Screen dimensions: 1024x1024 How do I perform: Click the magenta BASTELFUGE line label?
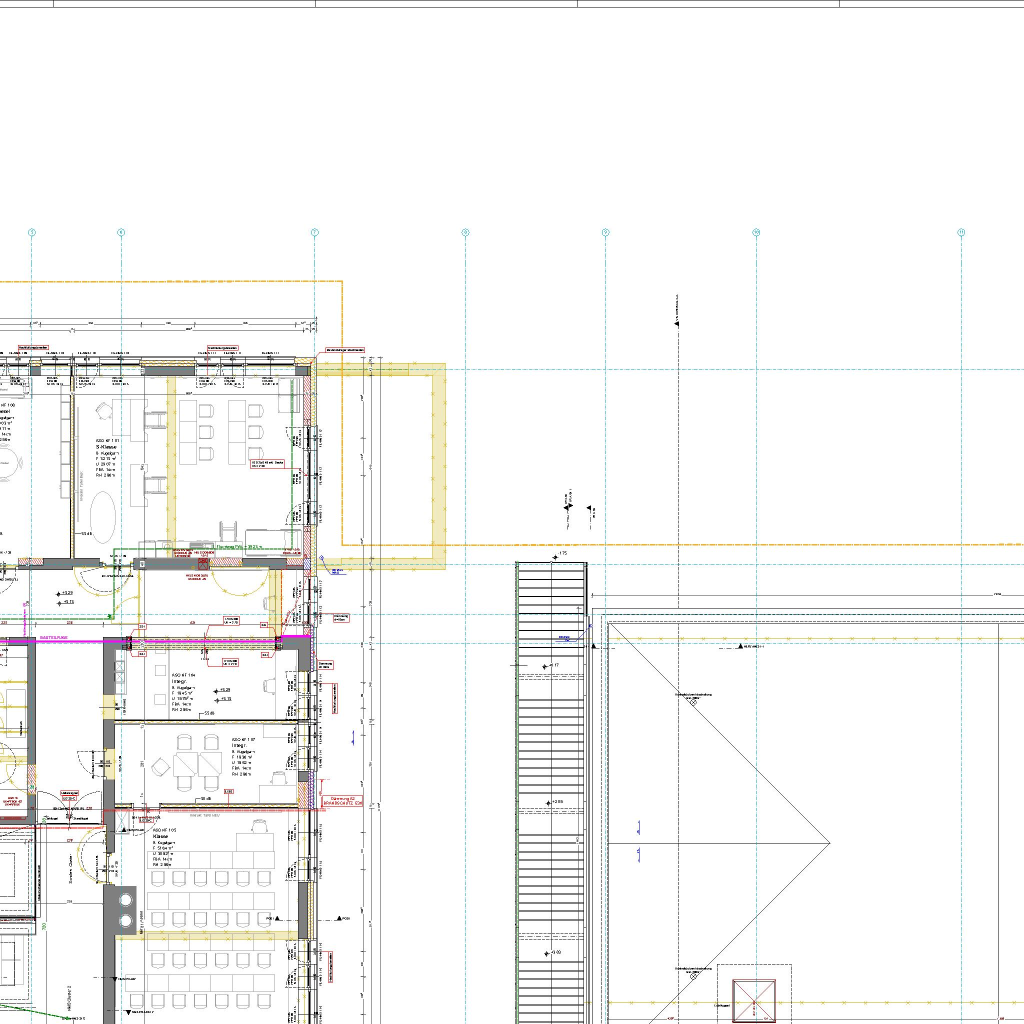pos(53,637)
